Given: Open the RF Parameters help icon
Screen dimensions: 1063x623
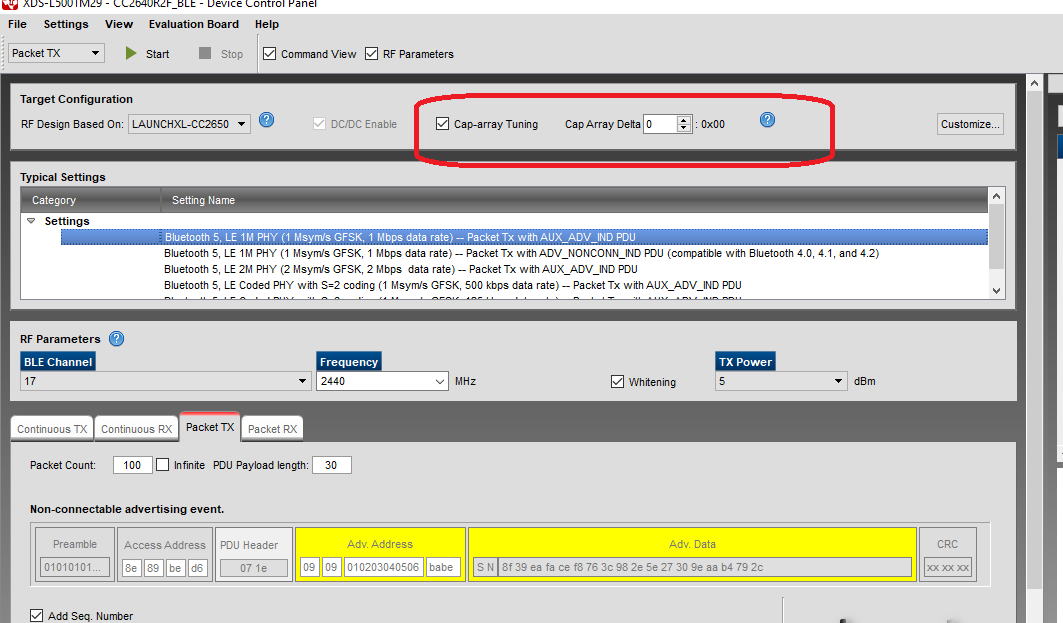Looking at the screenshot, I should (x=117, y=338).
